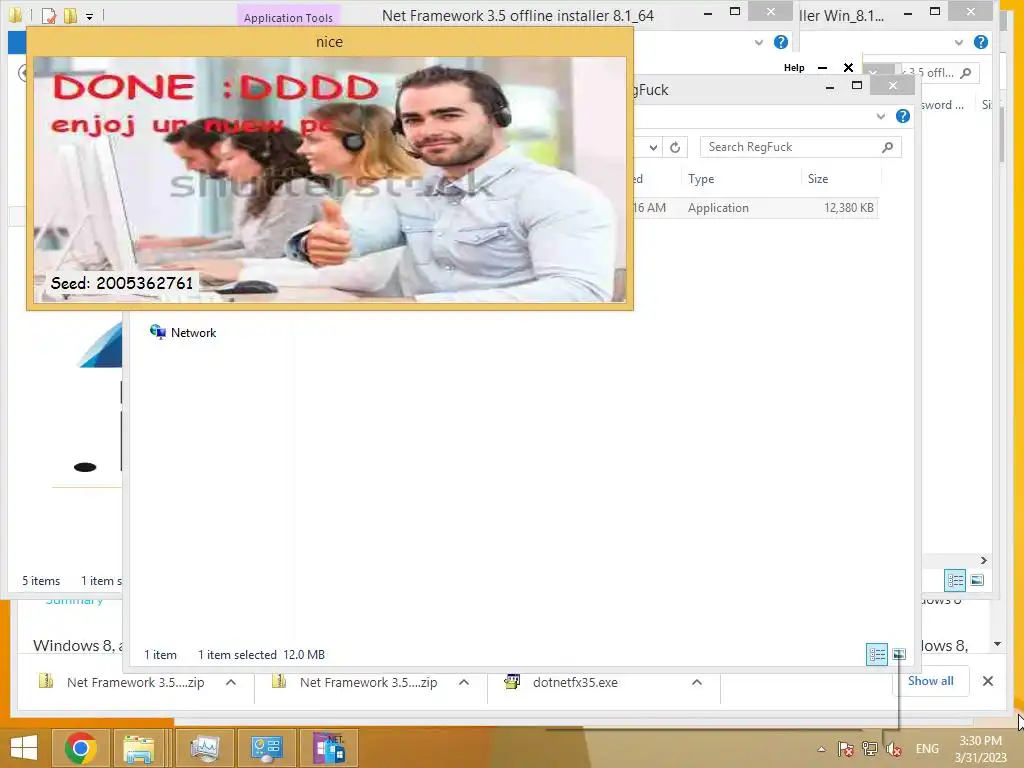This screenshot has height=768, width=1024.
Task: Click the Search RegFuck input field
Action: (x=791, y=147)
